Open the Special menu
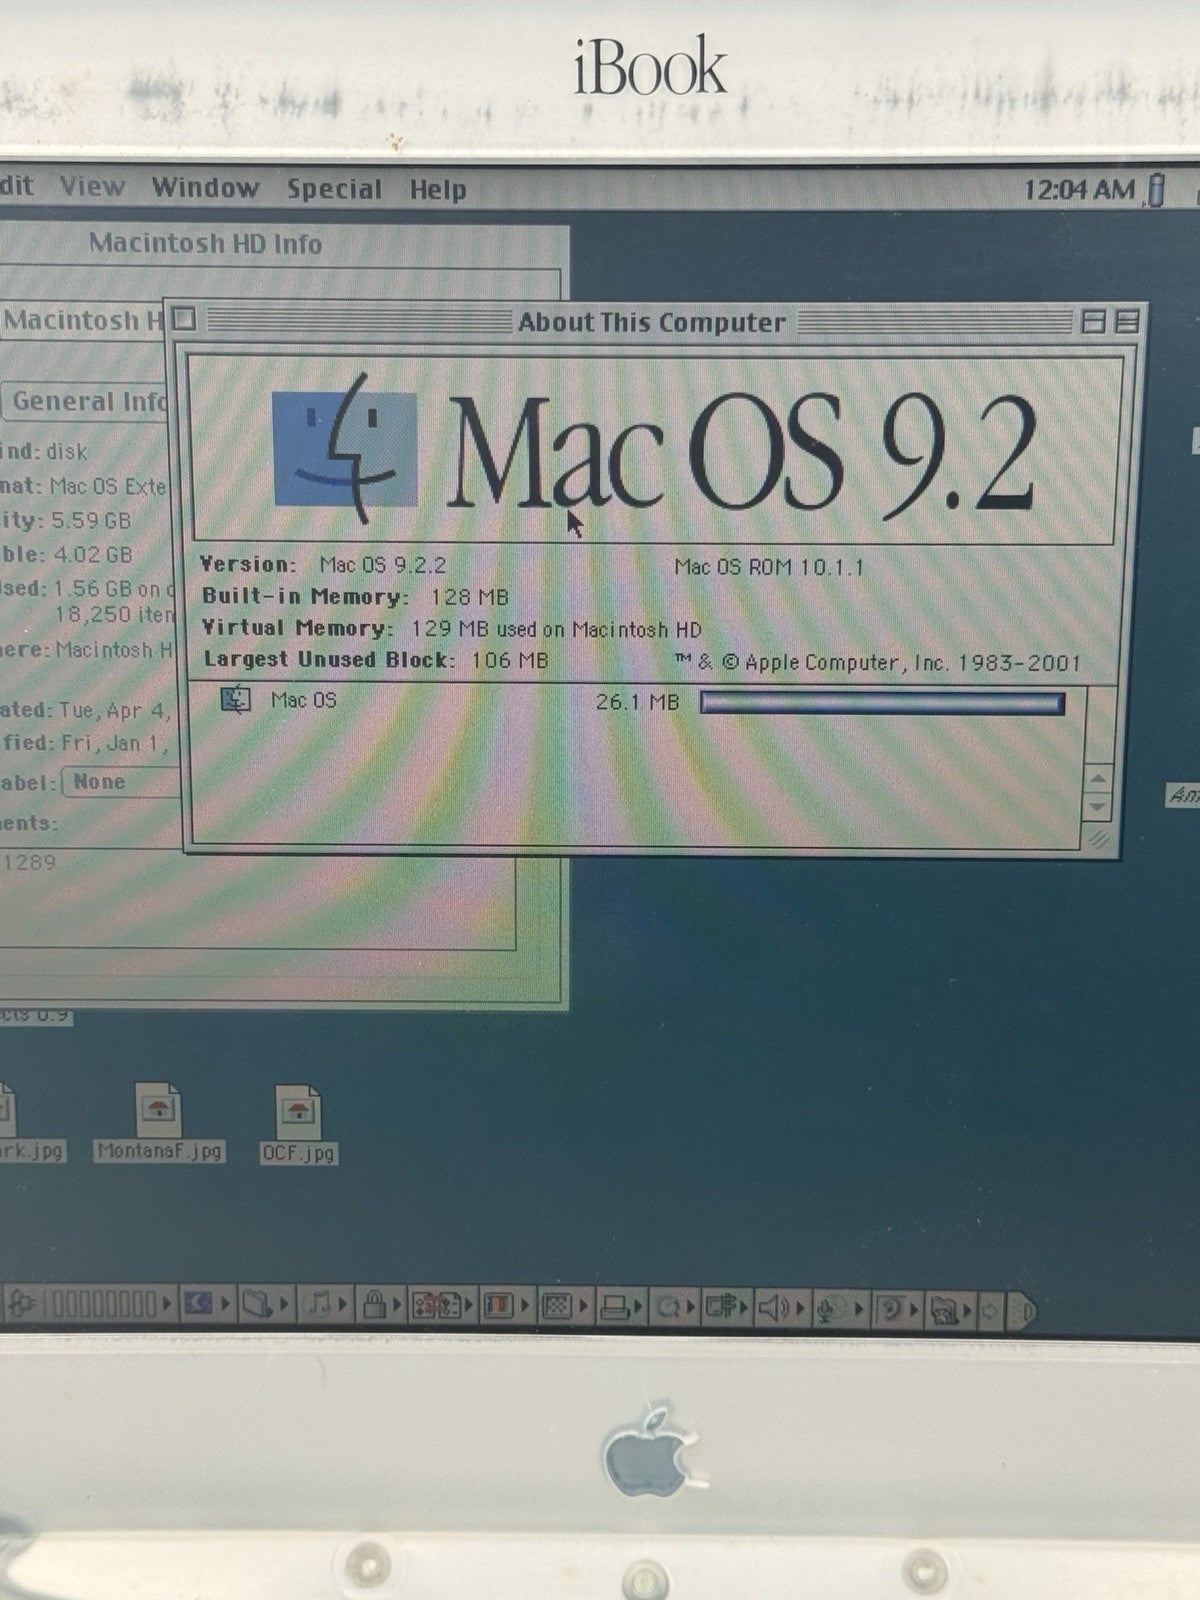Image resolution: width=1200 pixels, height=1600 pixels. (334, 189)
